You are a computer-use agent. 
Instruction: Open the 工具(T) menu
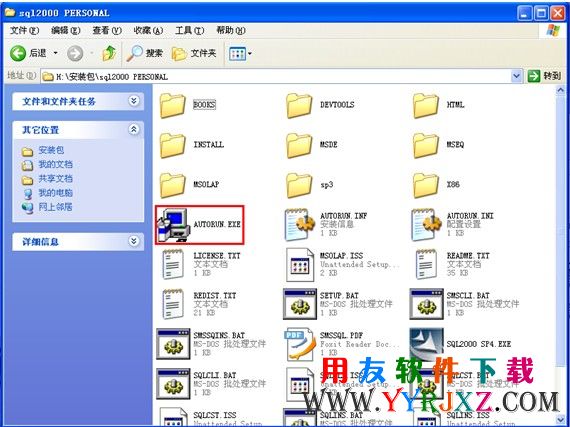189,31
